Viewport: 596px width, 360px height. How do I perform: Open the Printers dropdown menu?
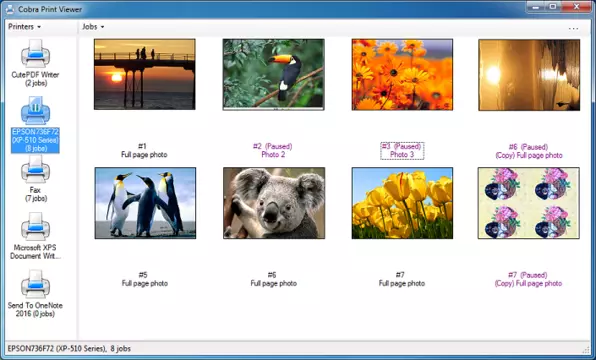click(24, 27)
